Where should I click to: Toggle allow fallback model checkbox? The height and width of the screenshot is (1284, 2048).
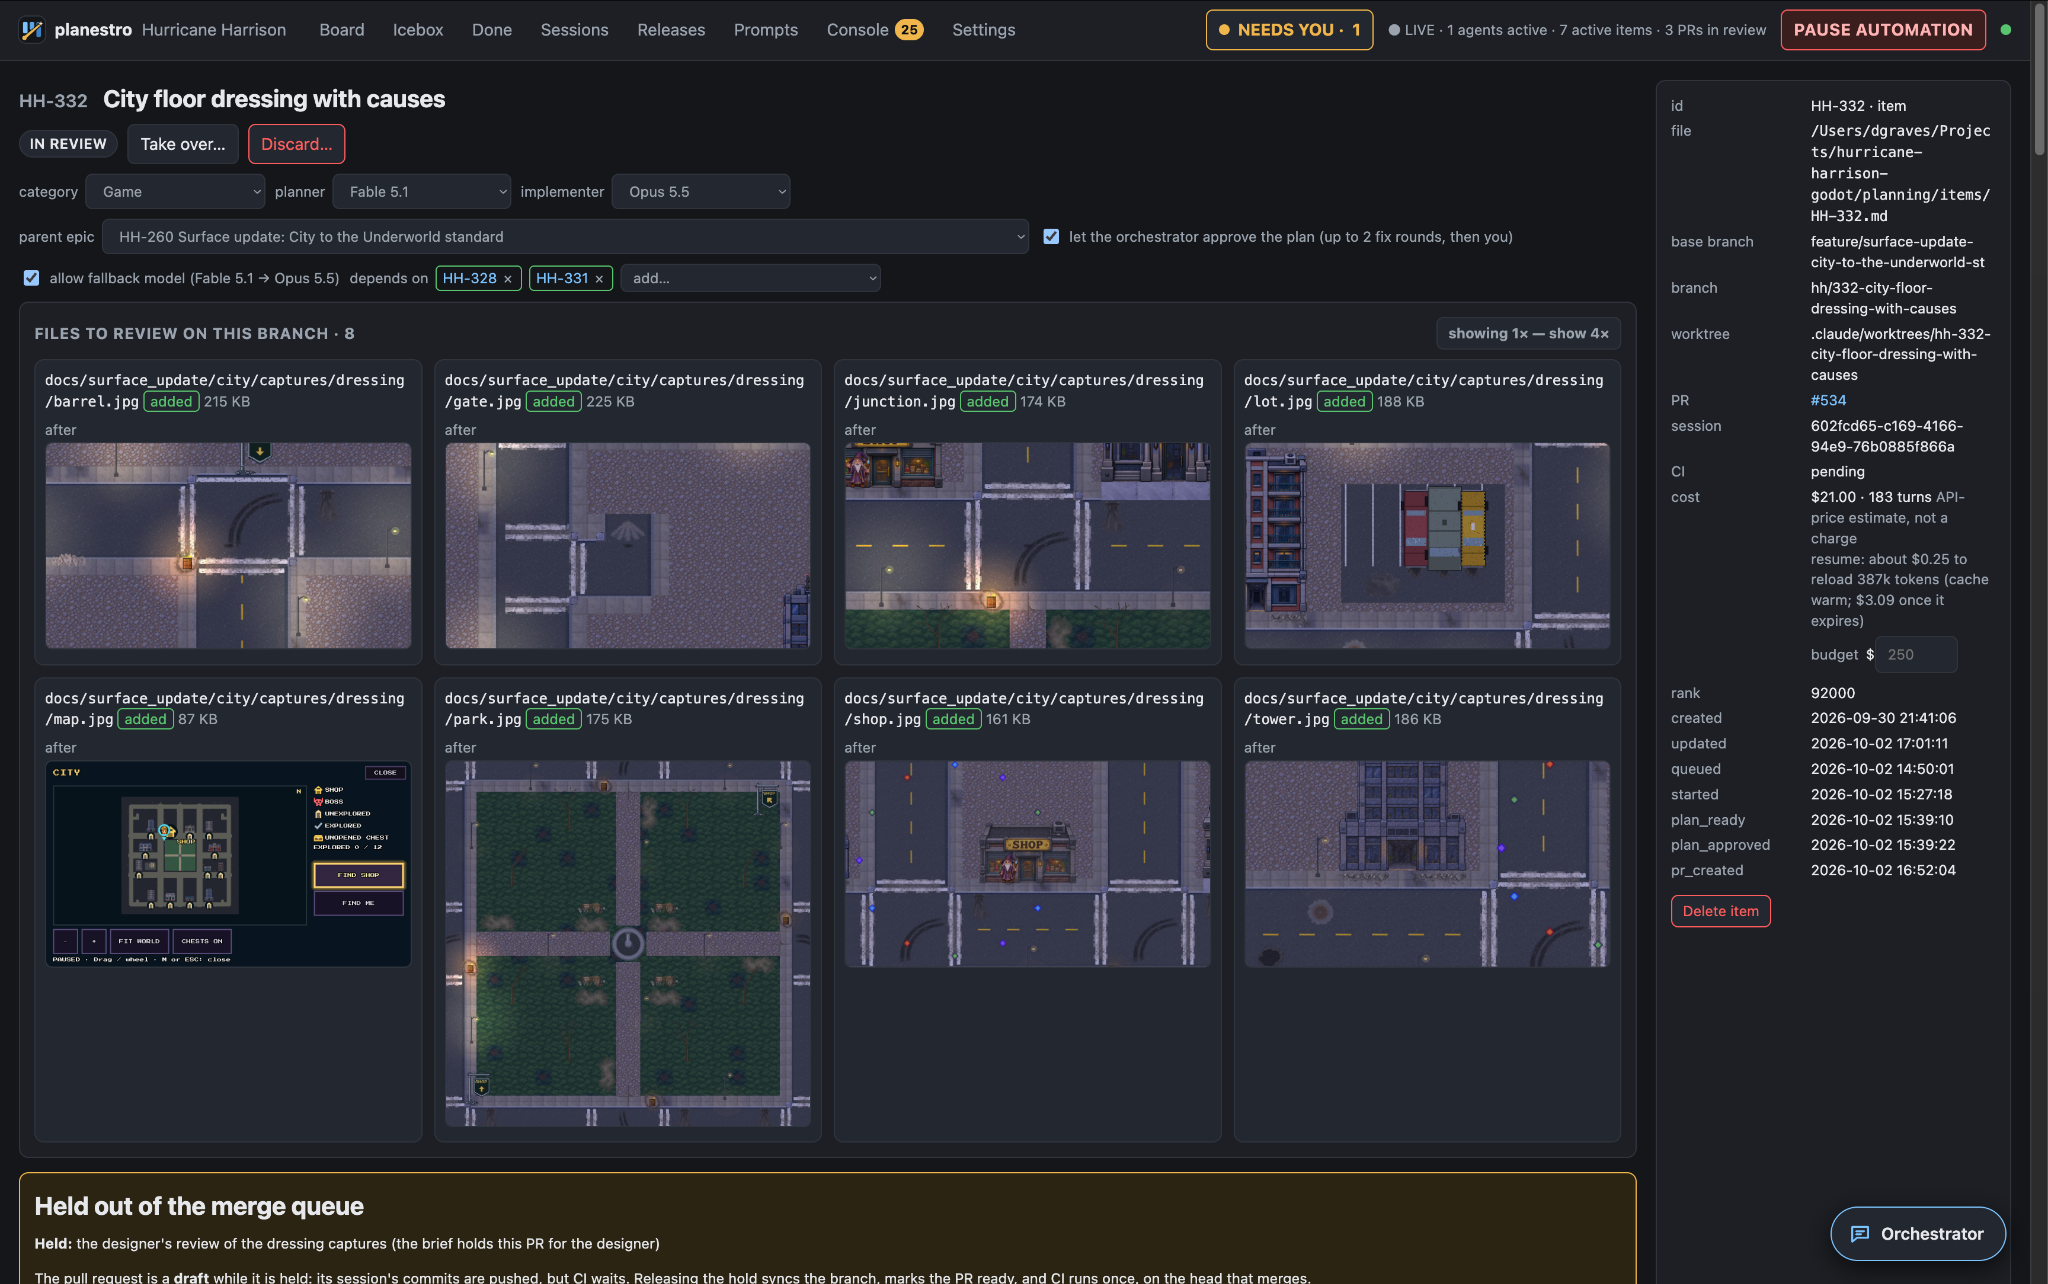pyautogui.click(x=32, y=278)
